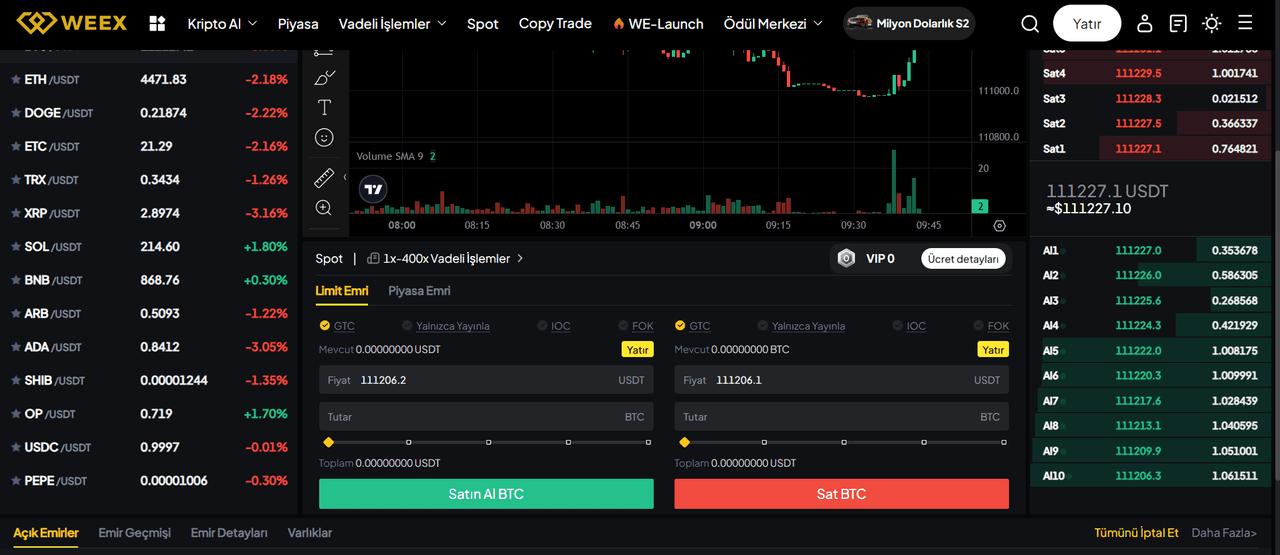Open the user profile icon
Image resolution: width=1280 pixels, height=555 pixels.
(1145, 23)
